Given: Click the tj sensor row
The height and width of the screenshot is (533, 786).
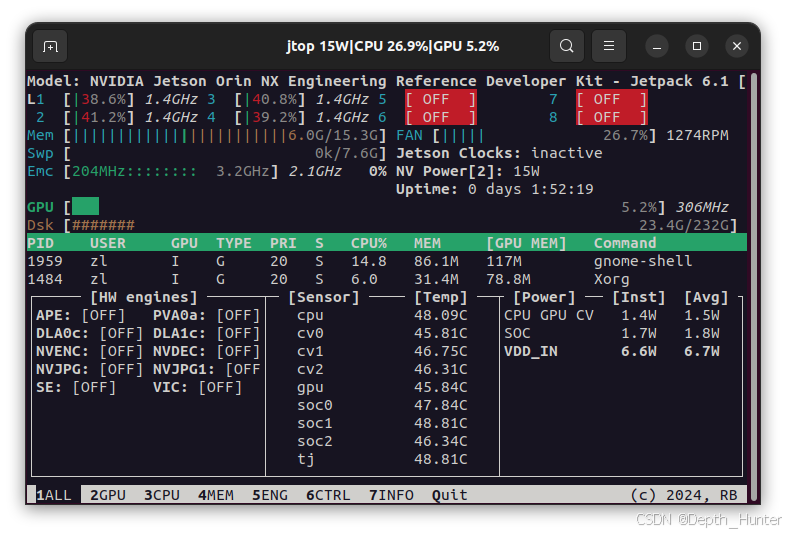Looking at the screenshot, I should click(x=382, y=459).
